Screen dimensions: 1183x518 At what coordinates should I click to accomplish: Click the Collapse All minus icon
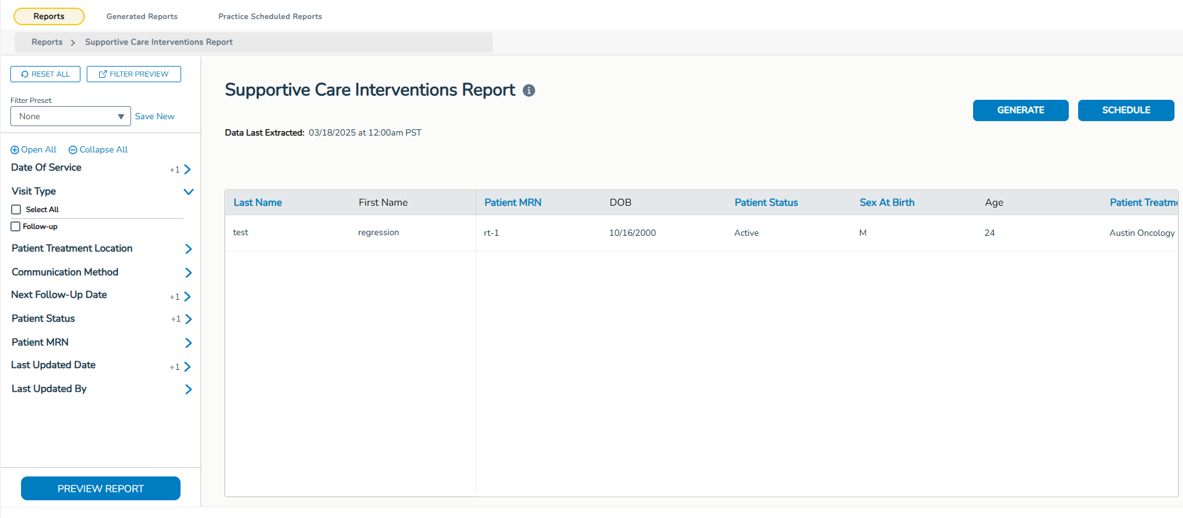[73, 150]
